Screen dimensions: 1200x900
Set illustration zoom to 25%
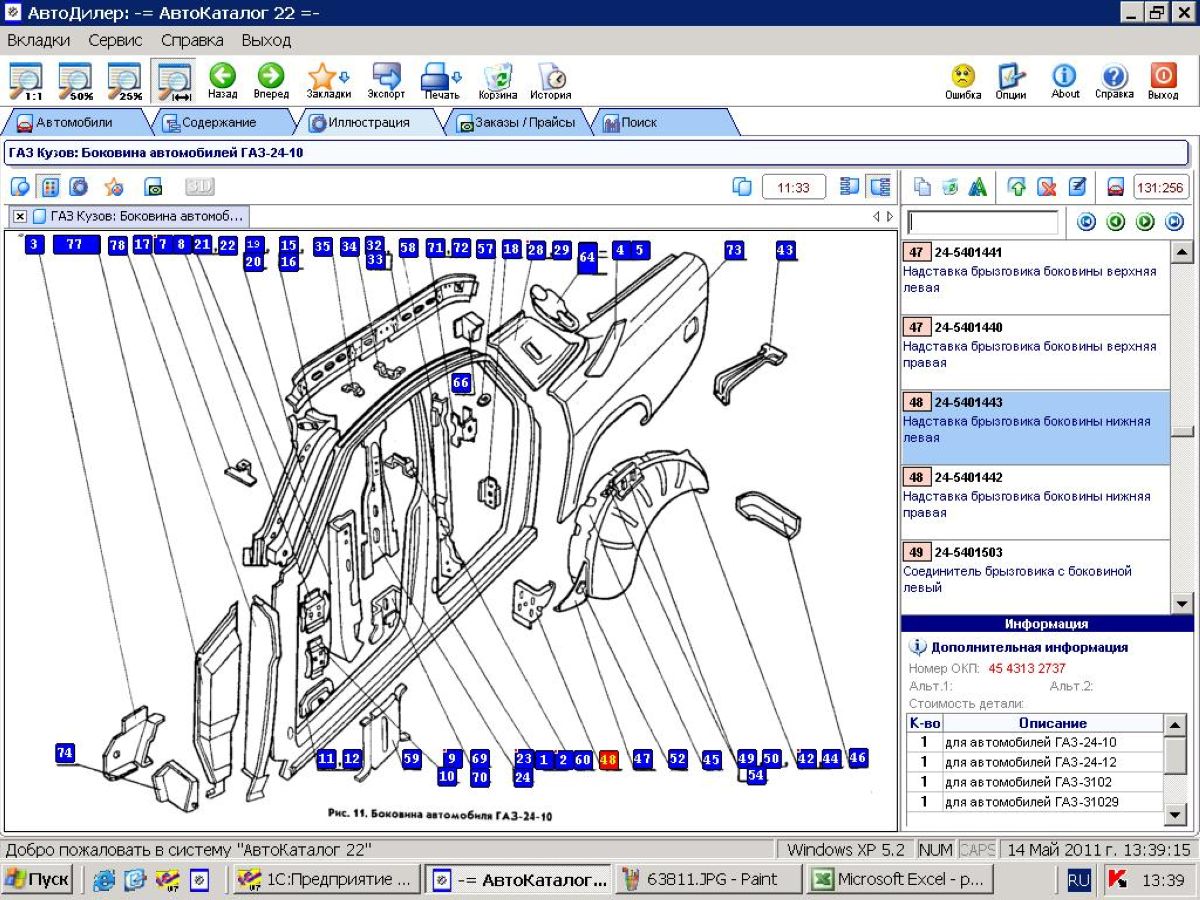pyautogui.click(x=125, y=82)
